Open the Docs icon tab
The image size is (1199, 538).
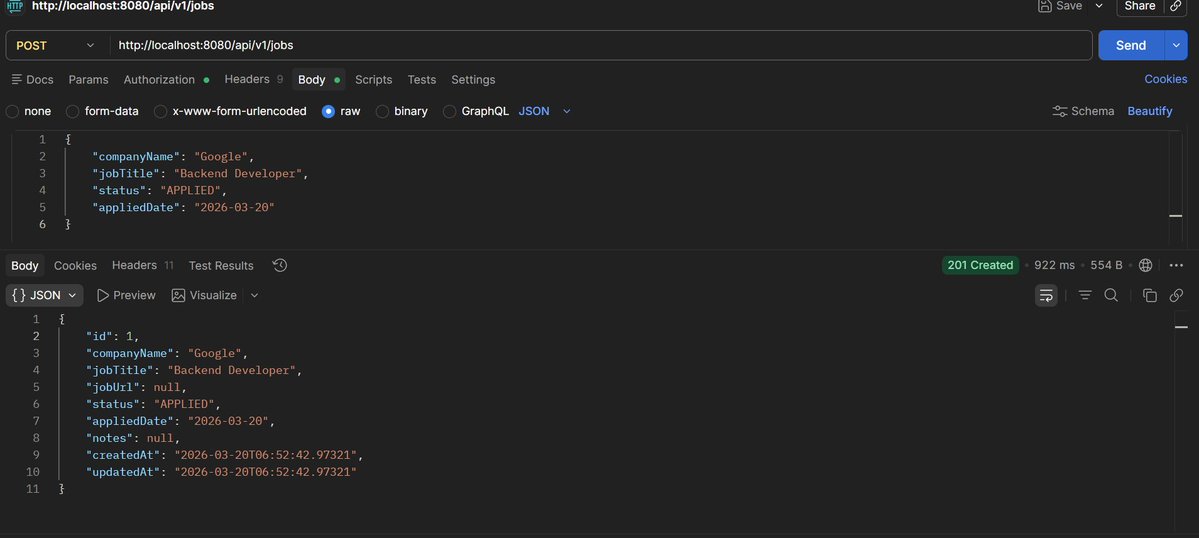33,79
